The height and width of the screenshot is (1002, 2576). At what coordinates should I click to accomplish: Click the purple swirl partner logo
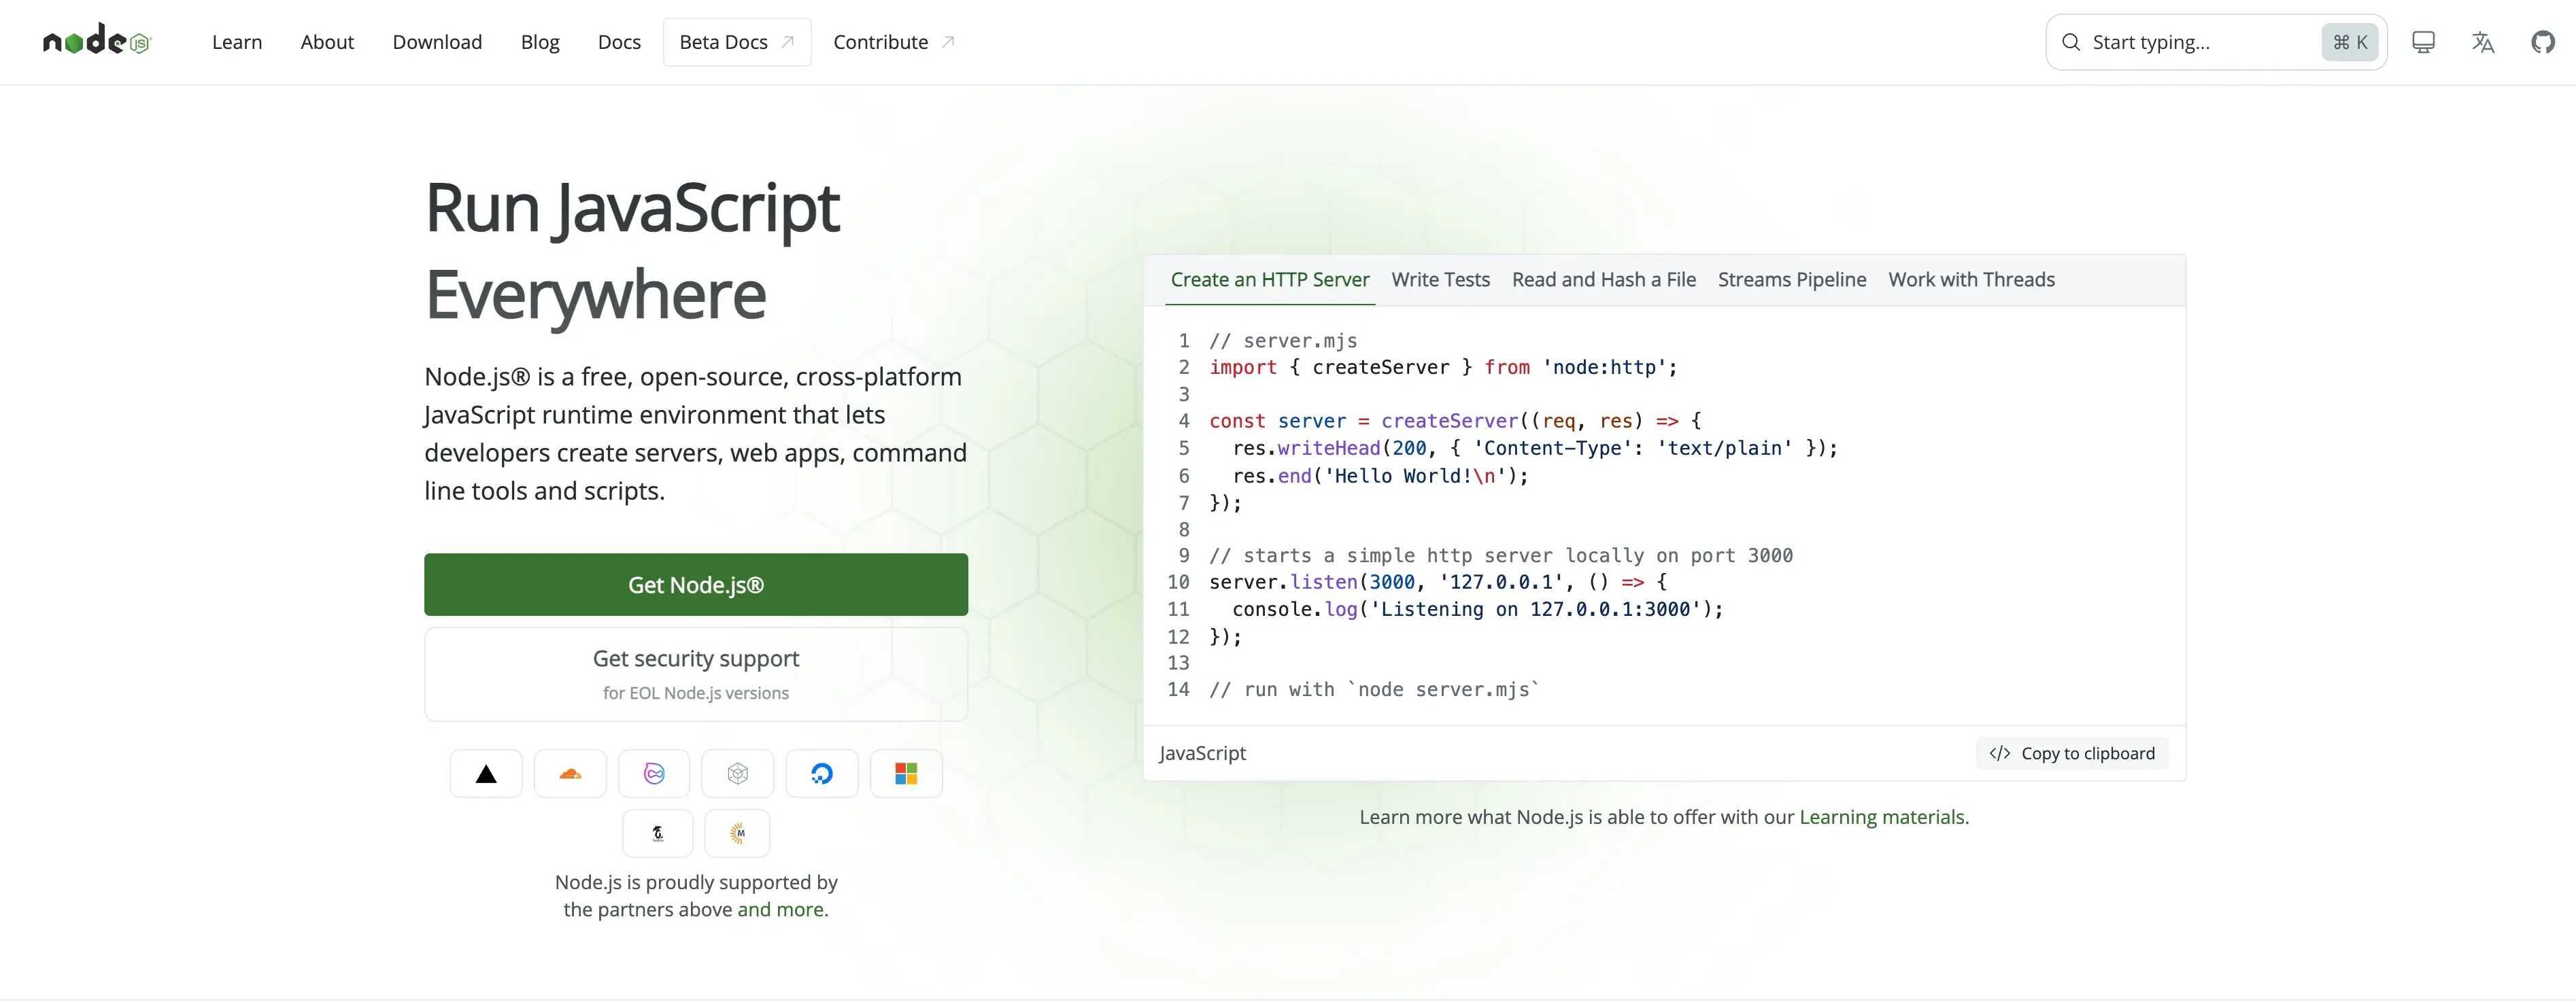[654, 773]
